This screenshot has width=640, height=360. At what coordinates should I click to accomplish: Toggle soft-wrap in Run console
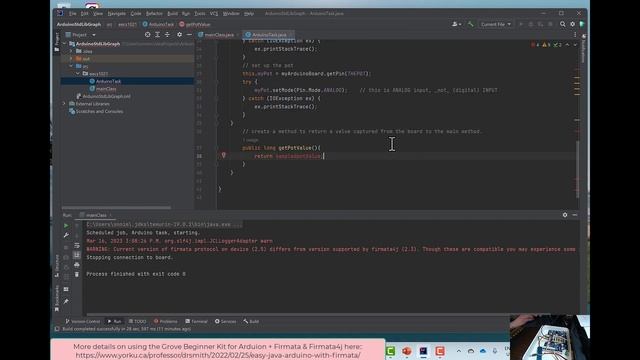tap(77, 245)
